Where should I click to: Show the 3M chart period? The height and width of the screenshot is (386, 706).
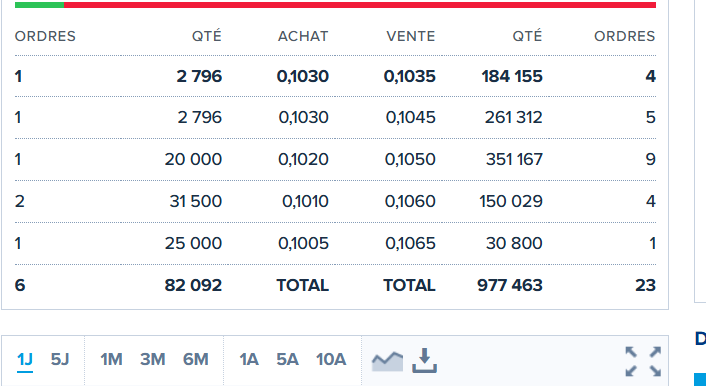tap(152, 359)
